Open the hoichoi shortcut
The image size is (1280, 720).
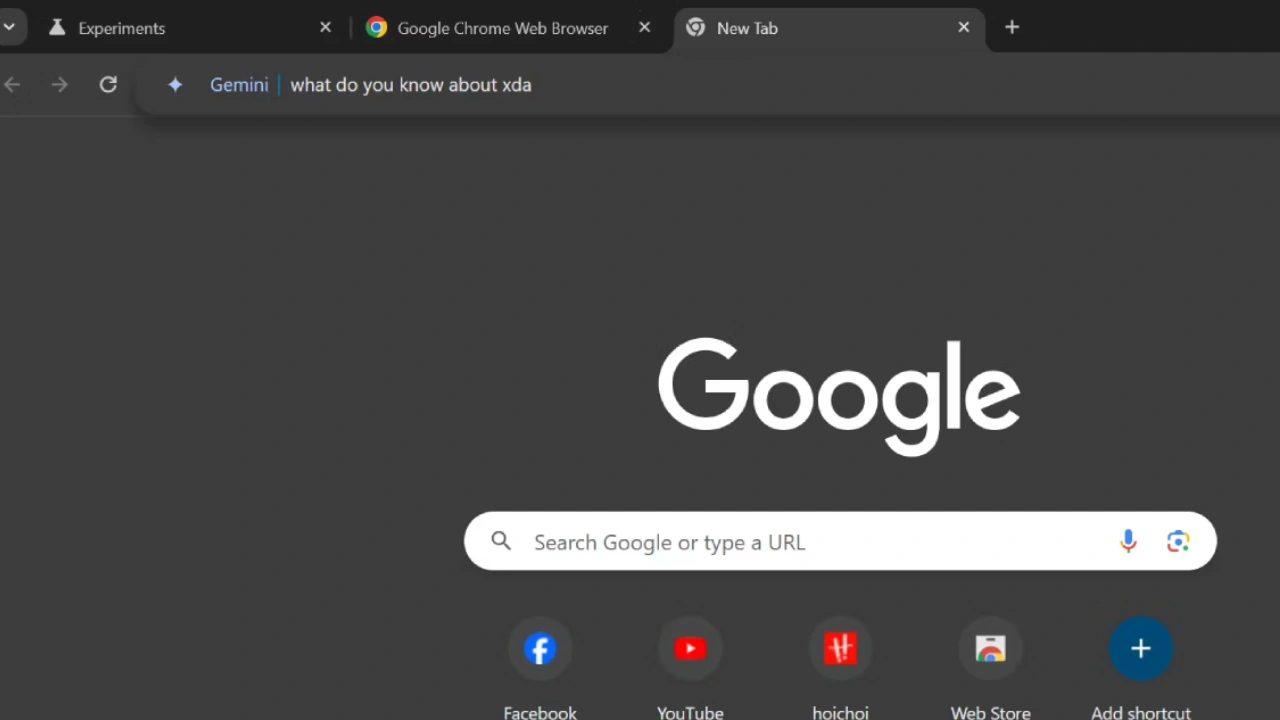(840, 649)
